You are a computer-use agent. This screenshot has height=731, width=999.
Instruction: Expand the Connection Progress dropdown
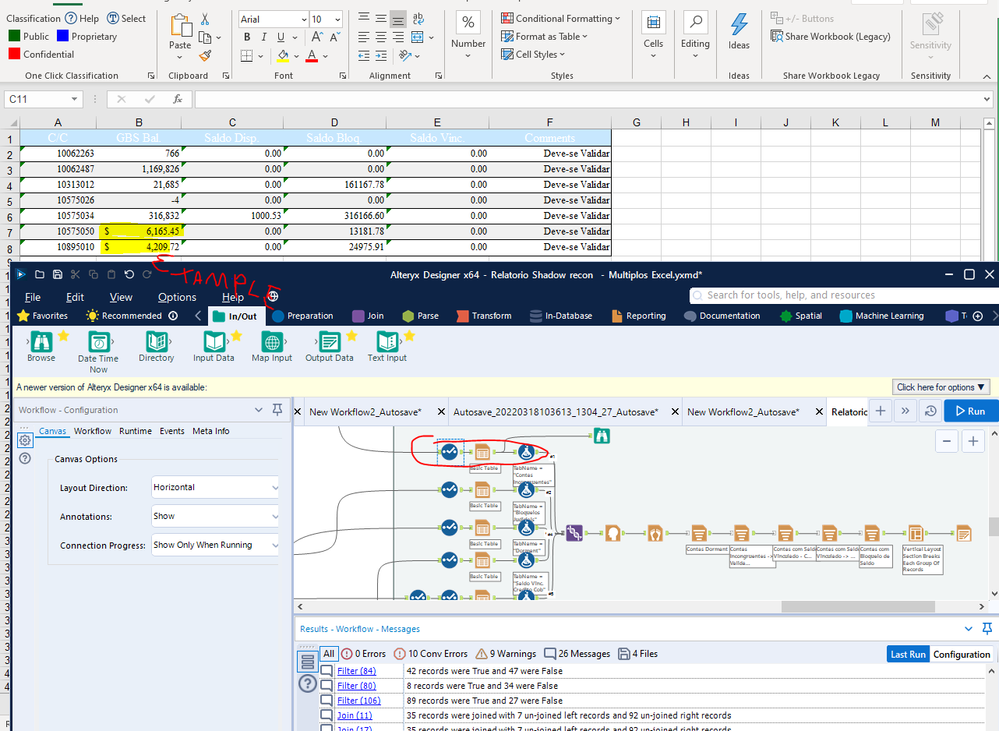(x=215, y=546)
